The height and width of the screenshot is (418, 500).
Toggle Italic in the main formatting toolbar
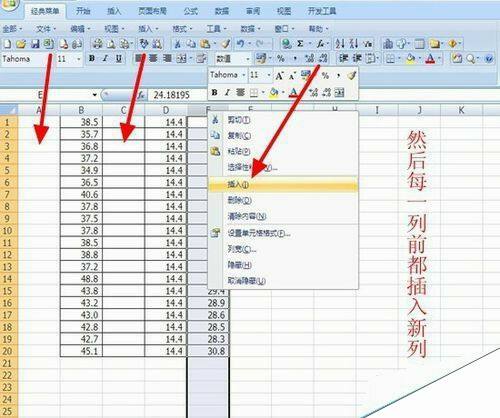coord(105,59)
